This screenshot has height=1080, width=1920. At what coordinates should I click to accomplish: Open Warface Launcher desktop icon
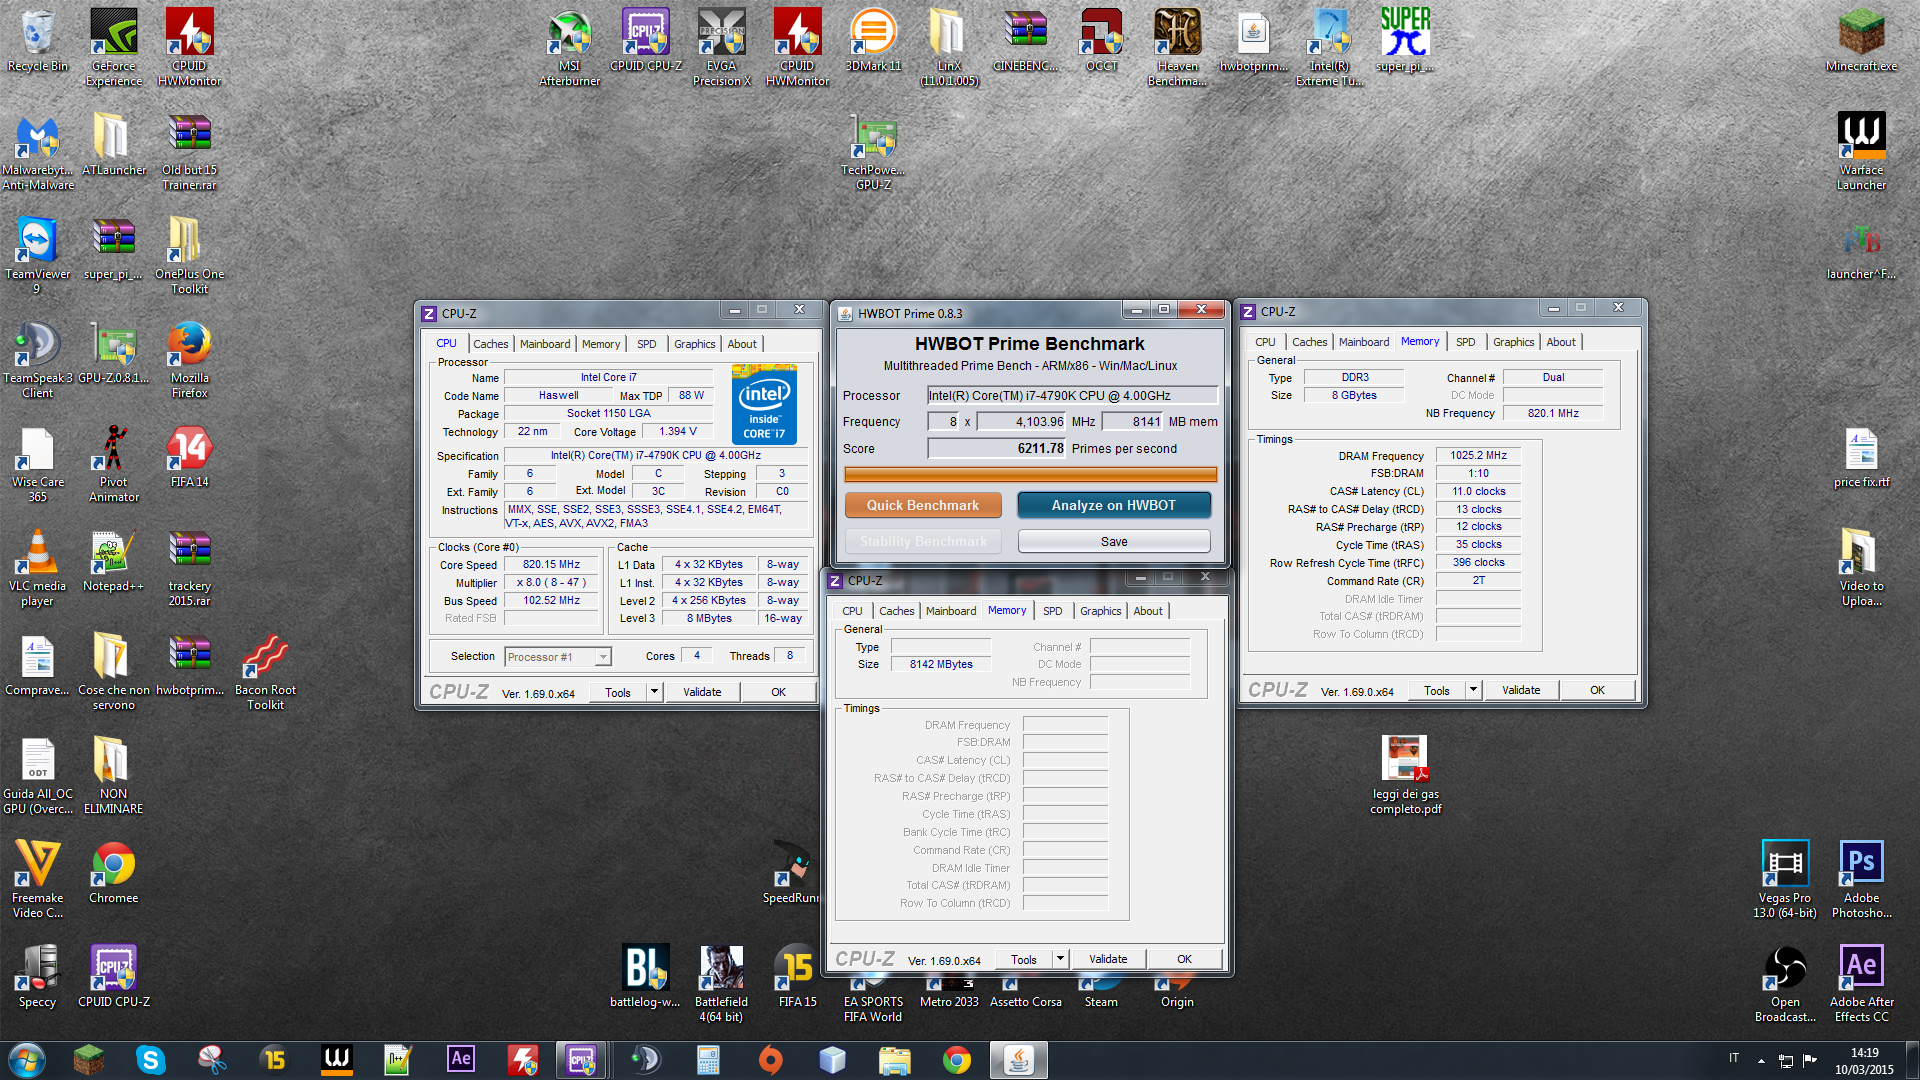point(1861,152)
